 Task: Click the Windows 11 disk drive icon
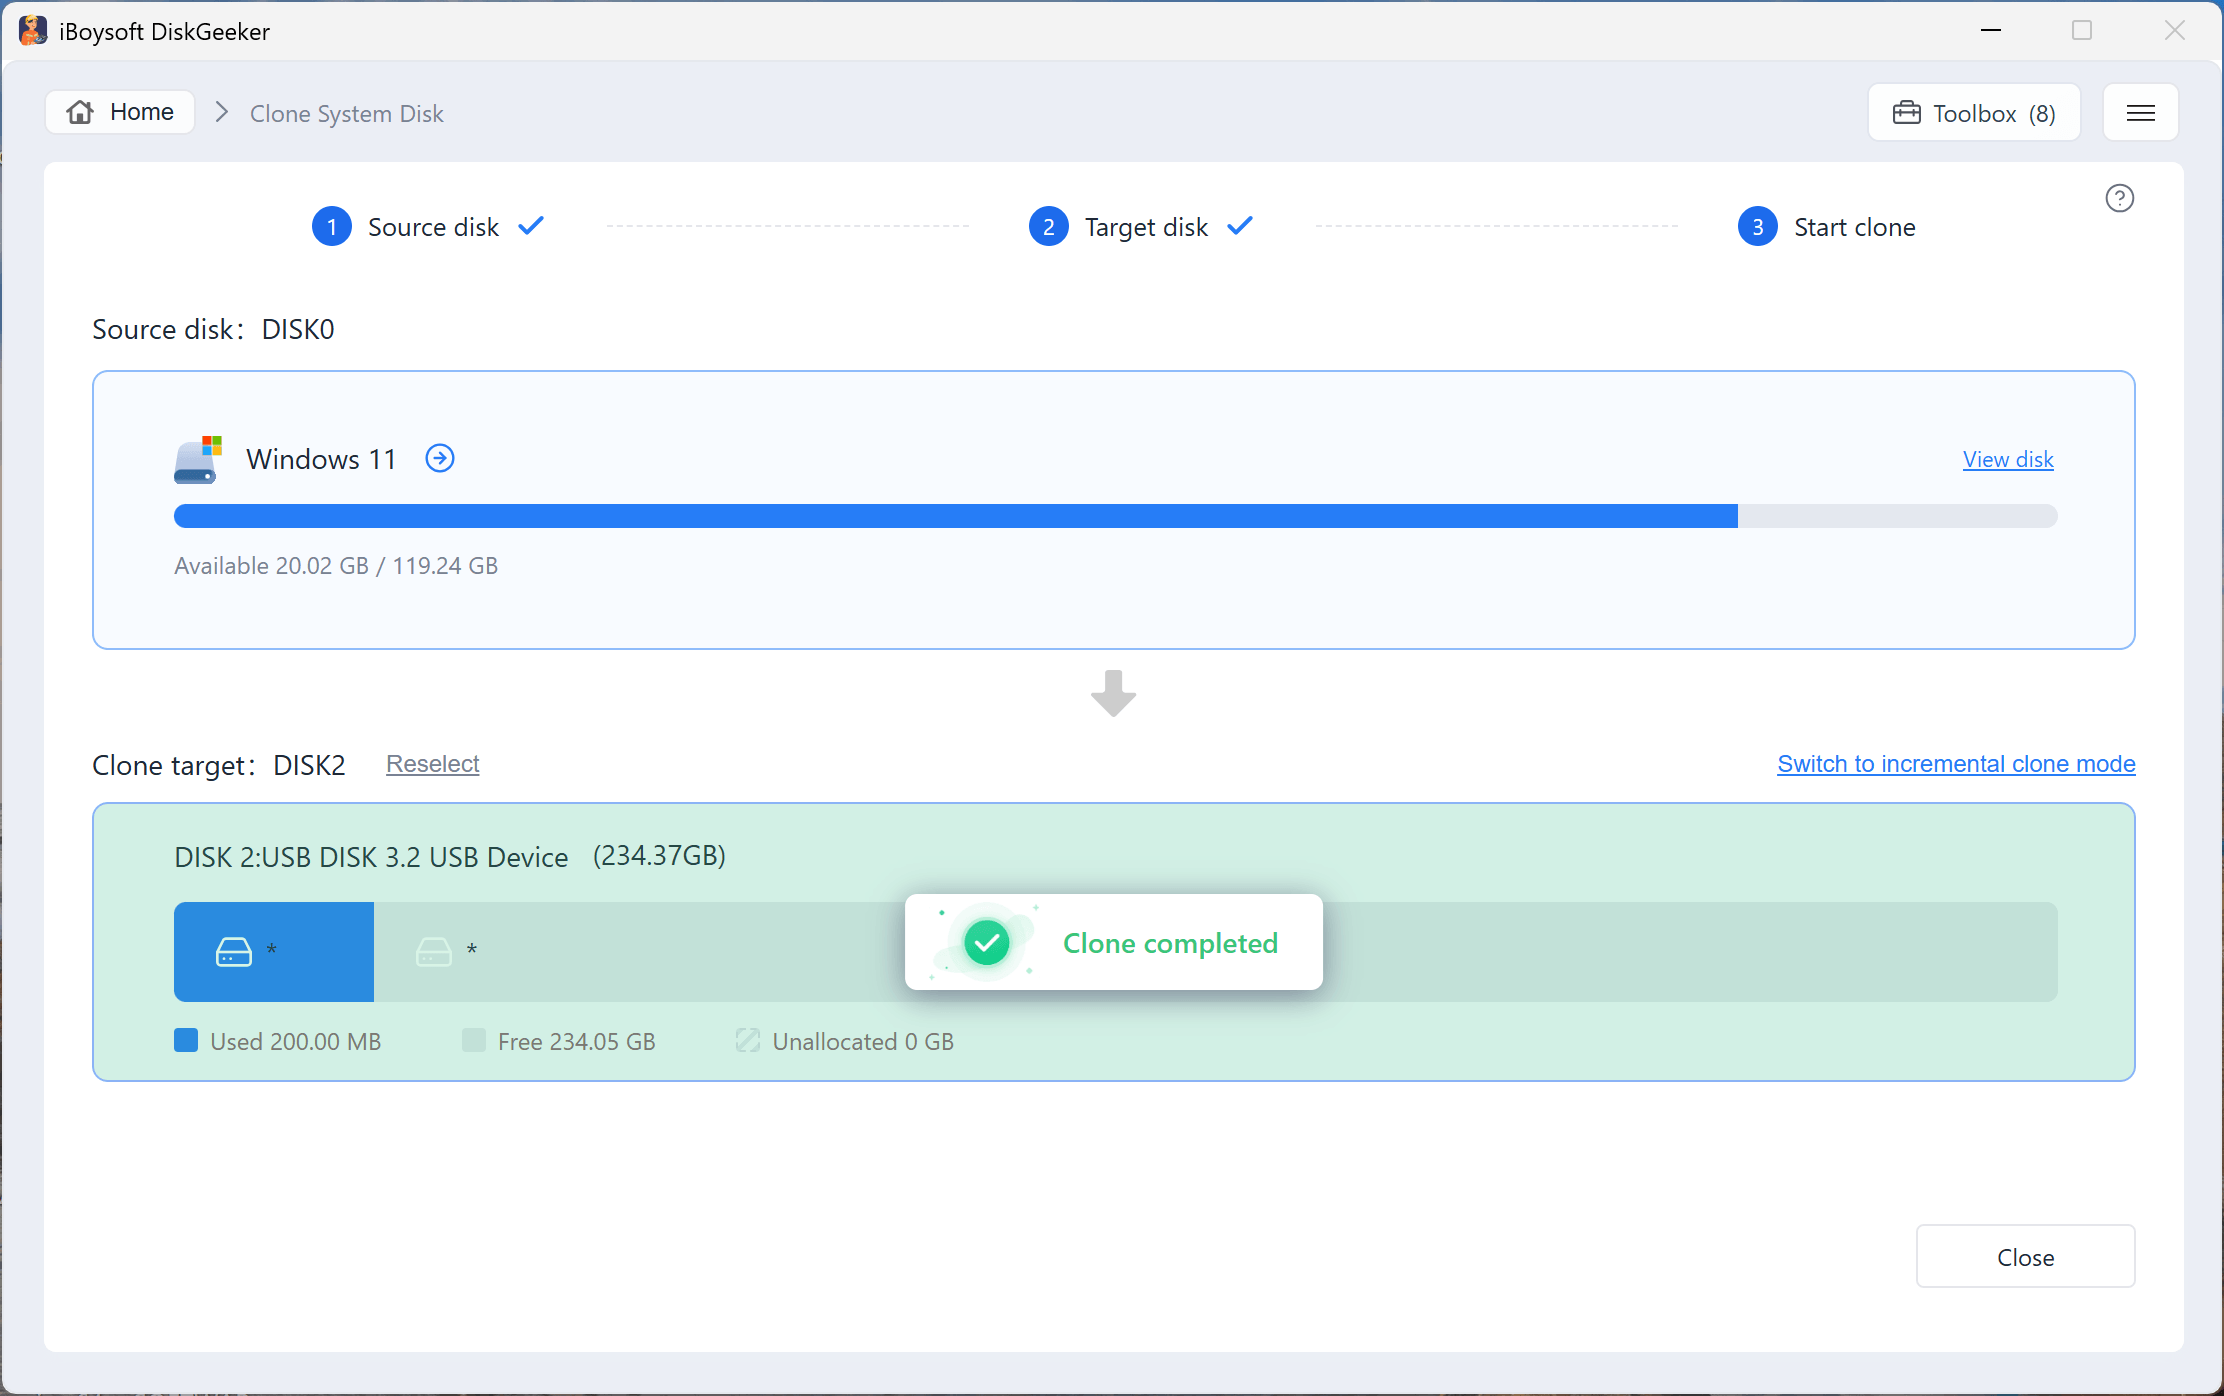click(x=197, y=460)
